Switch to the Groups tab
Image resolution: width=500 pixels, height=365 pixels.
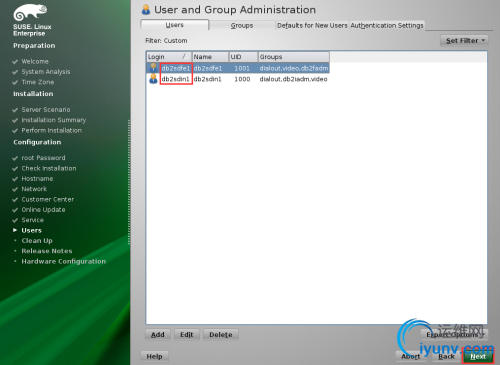(x=242, y=25)
